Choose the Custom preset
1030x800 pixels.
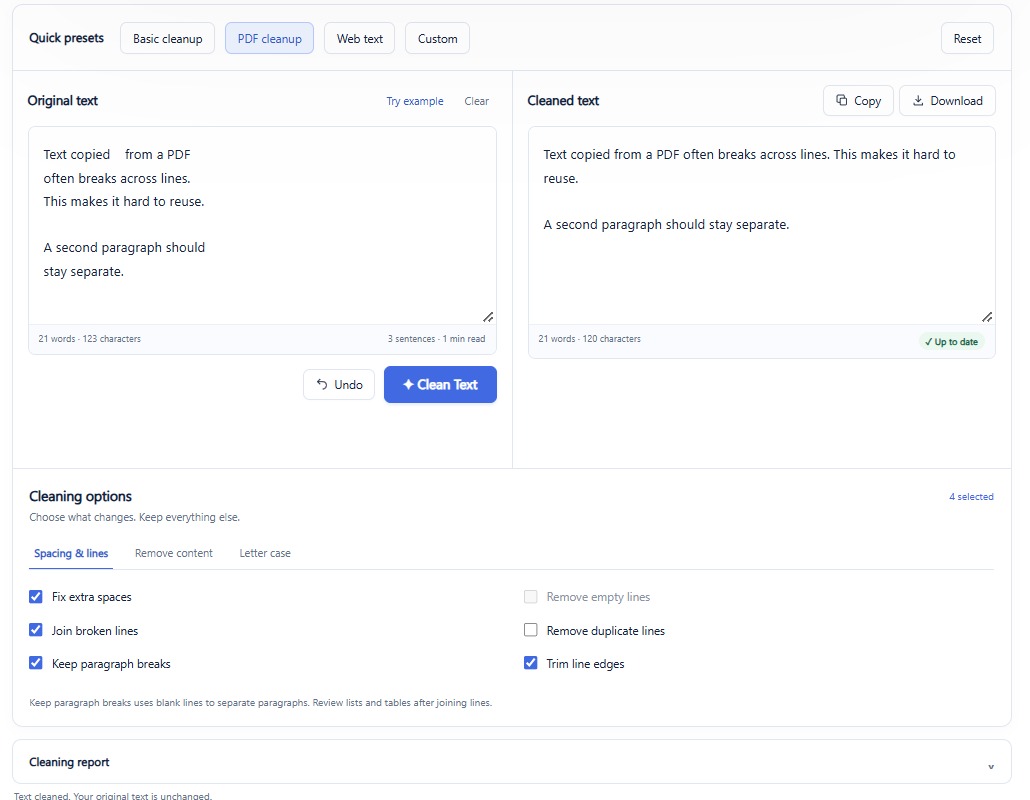437,39
